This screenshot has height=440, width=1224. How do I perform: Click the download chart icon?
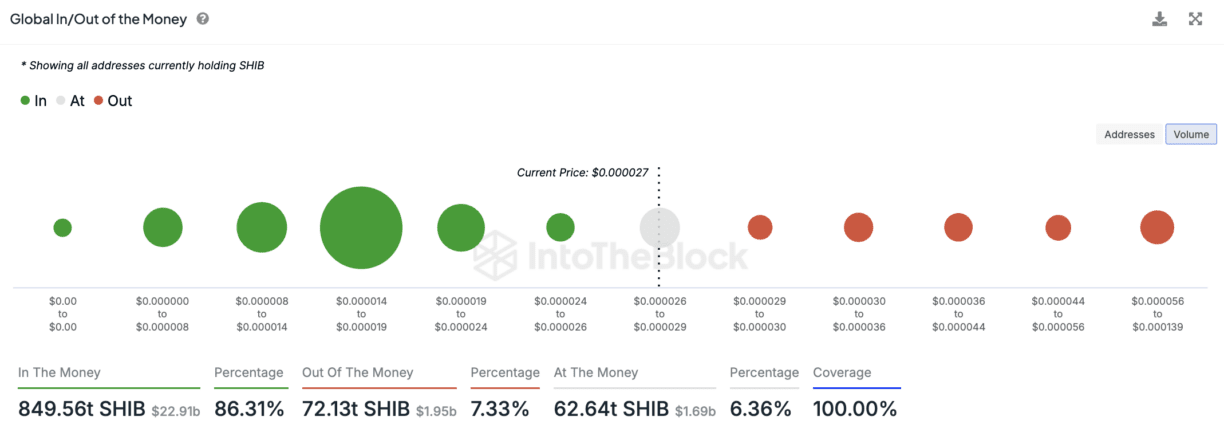1160,19
